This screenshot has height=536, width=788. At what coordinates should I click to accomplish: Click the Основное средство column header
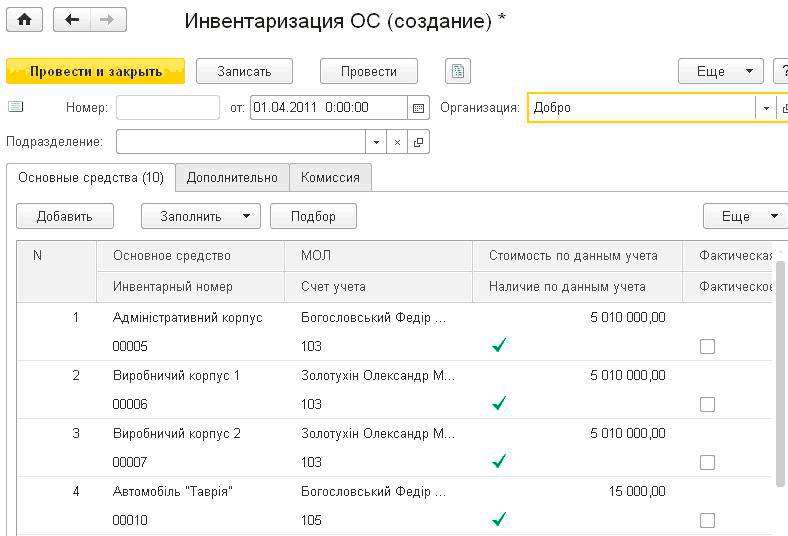coord(190,256)
